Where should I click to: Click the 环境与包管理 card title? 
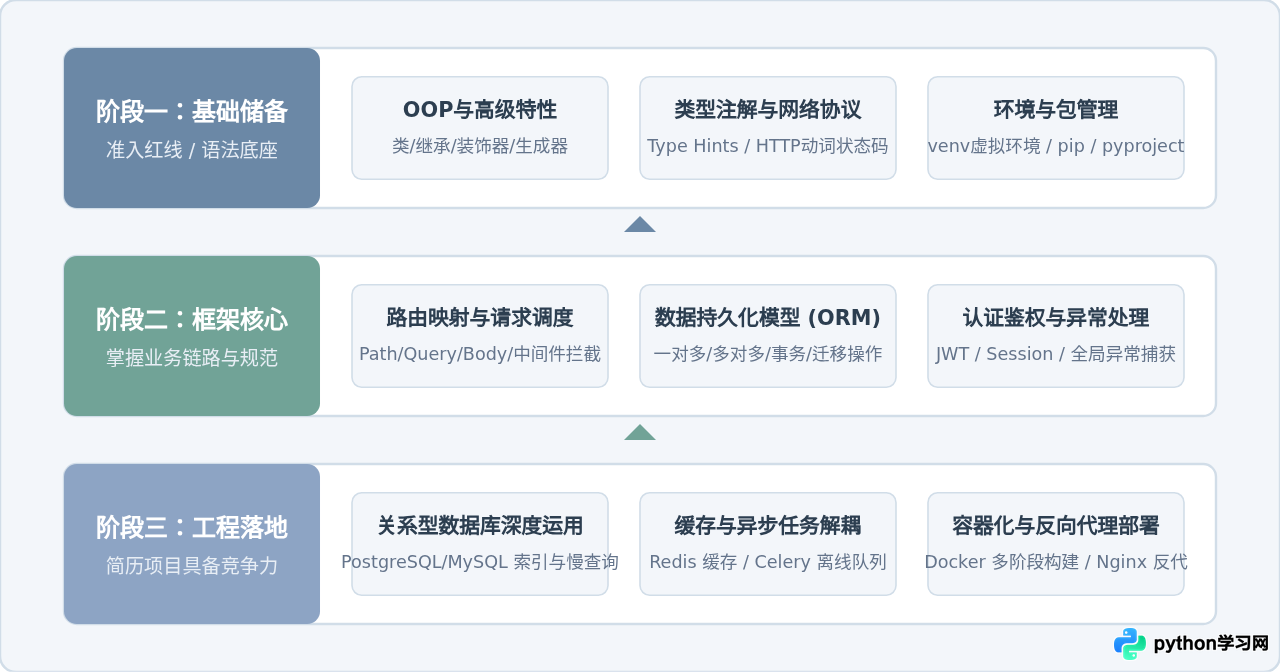point(1056,109)
